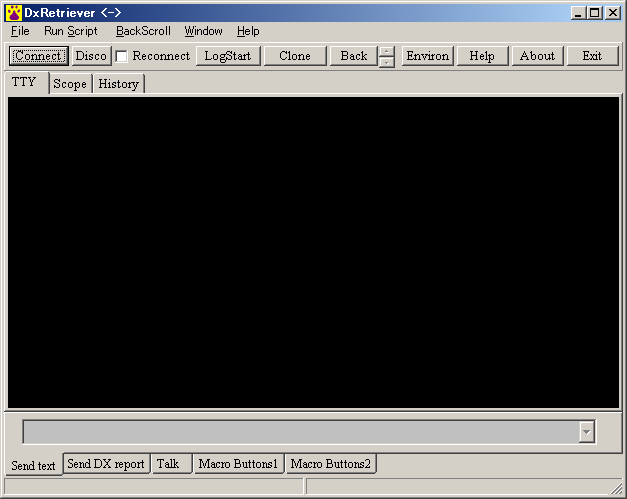Image resolution: width=627 pixels, height=499 pixels.
Task: Close the DxRetriever window
Action: (613, 13)
